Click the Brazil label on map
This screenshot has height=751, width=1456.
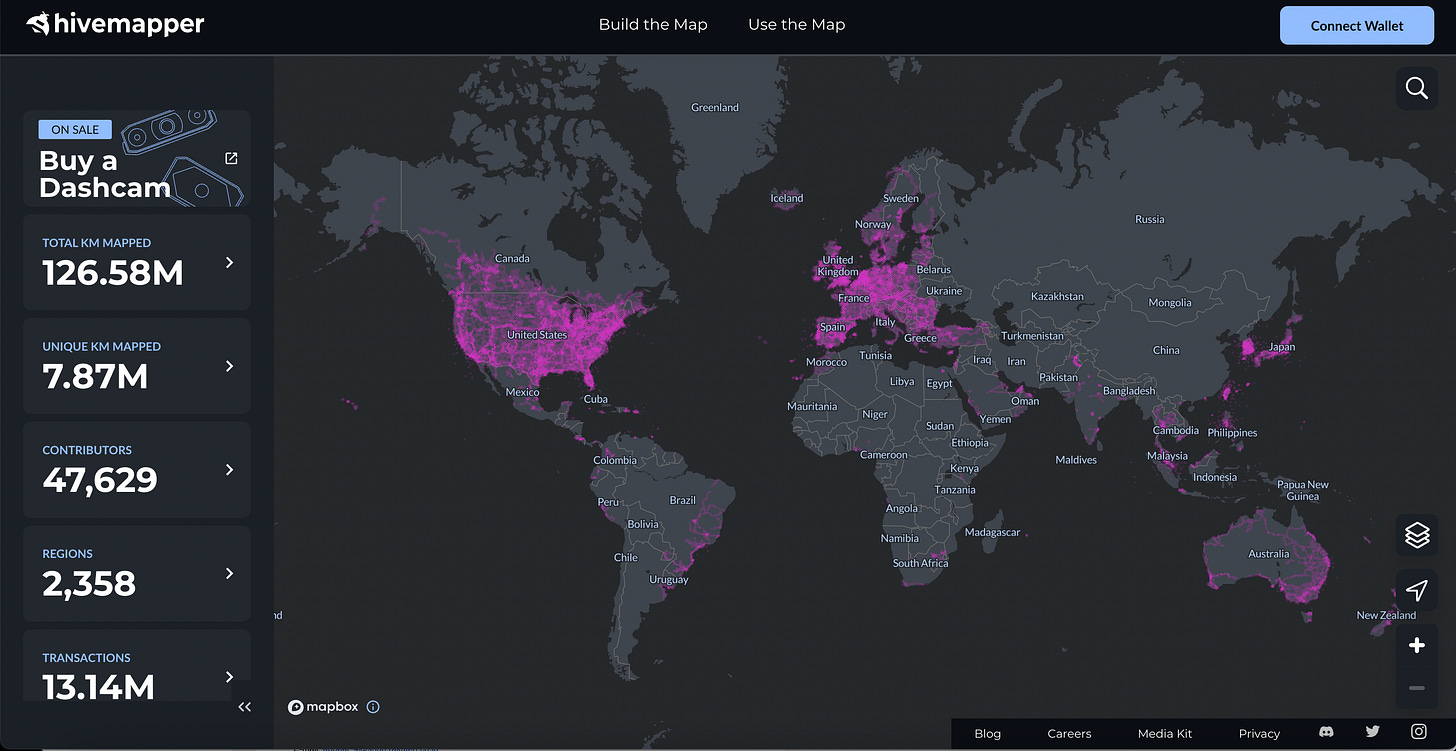683,500
